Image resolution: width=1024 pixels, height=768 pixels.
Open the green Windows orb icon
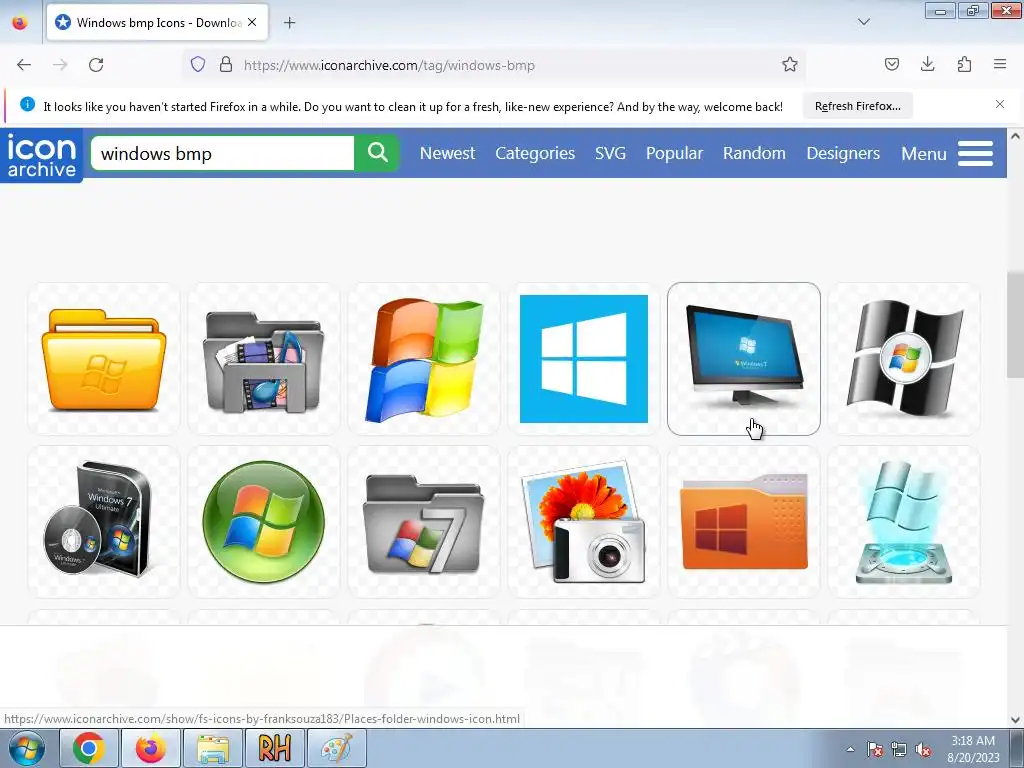[x=264, y=522]
